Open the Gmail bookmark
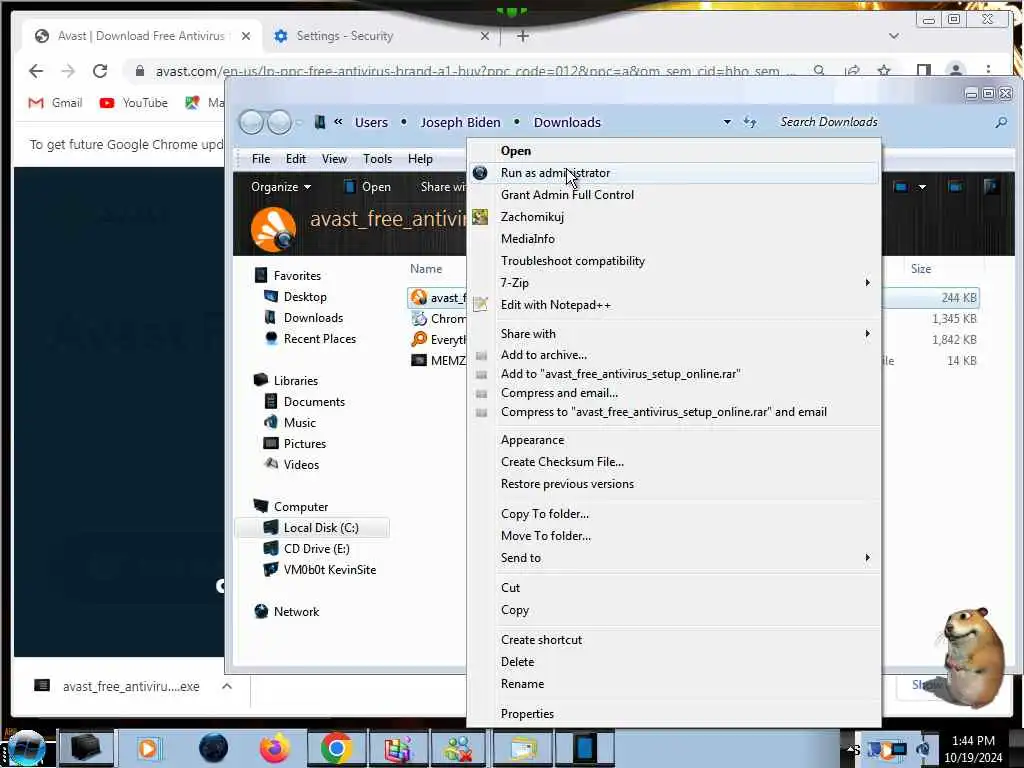The height and width of the screenshot is (768, 1024). pos(56,103)
